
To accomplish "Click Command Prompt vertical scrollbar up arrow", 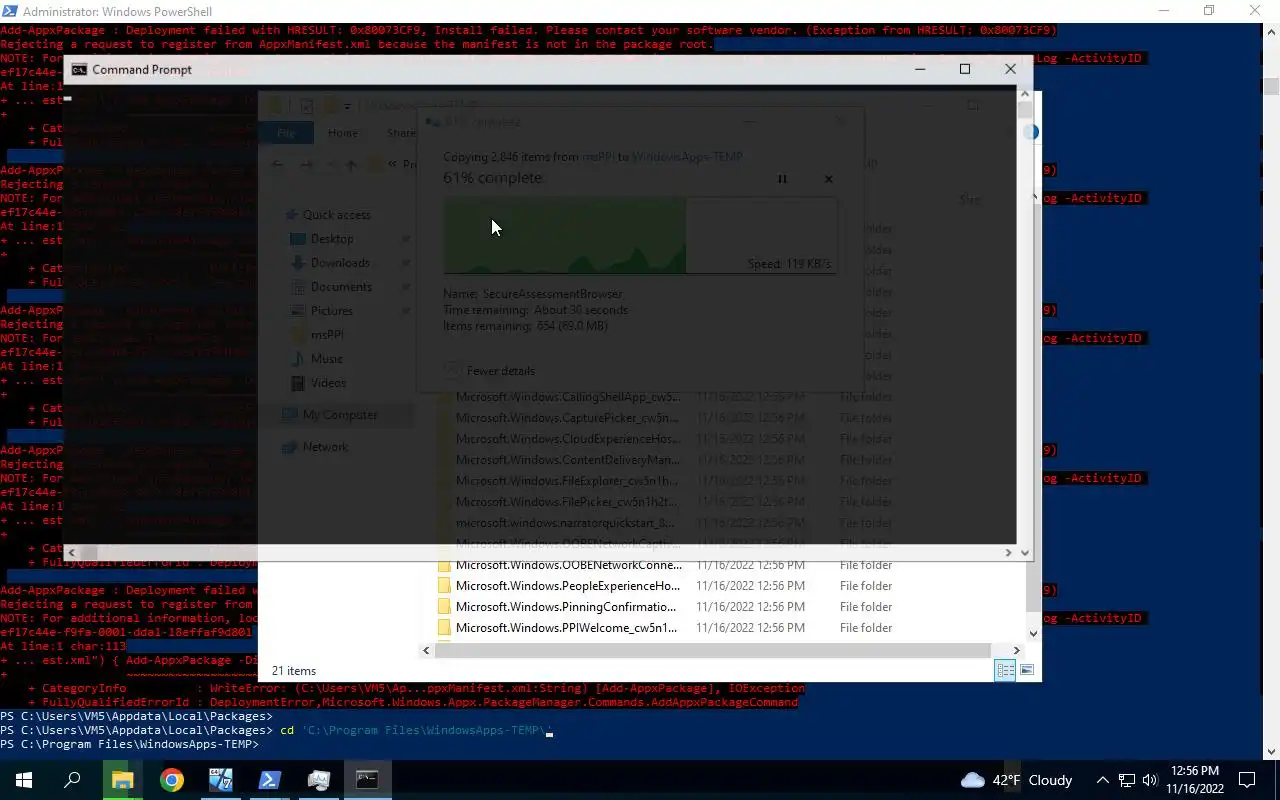I will pos(1025,93).
